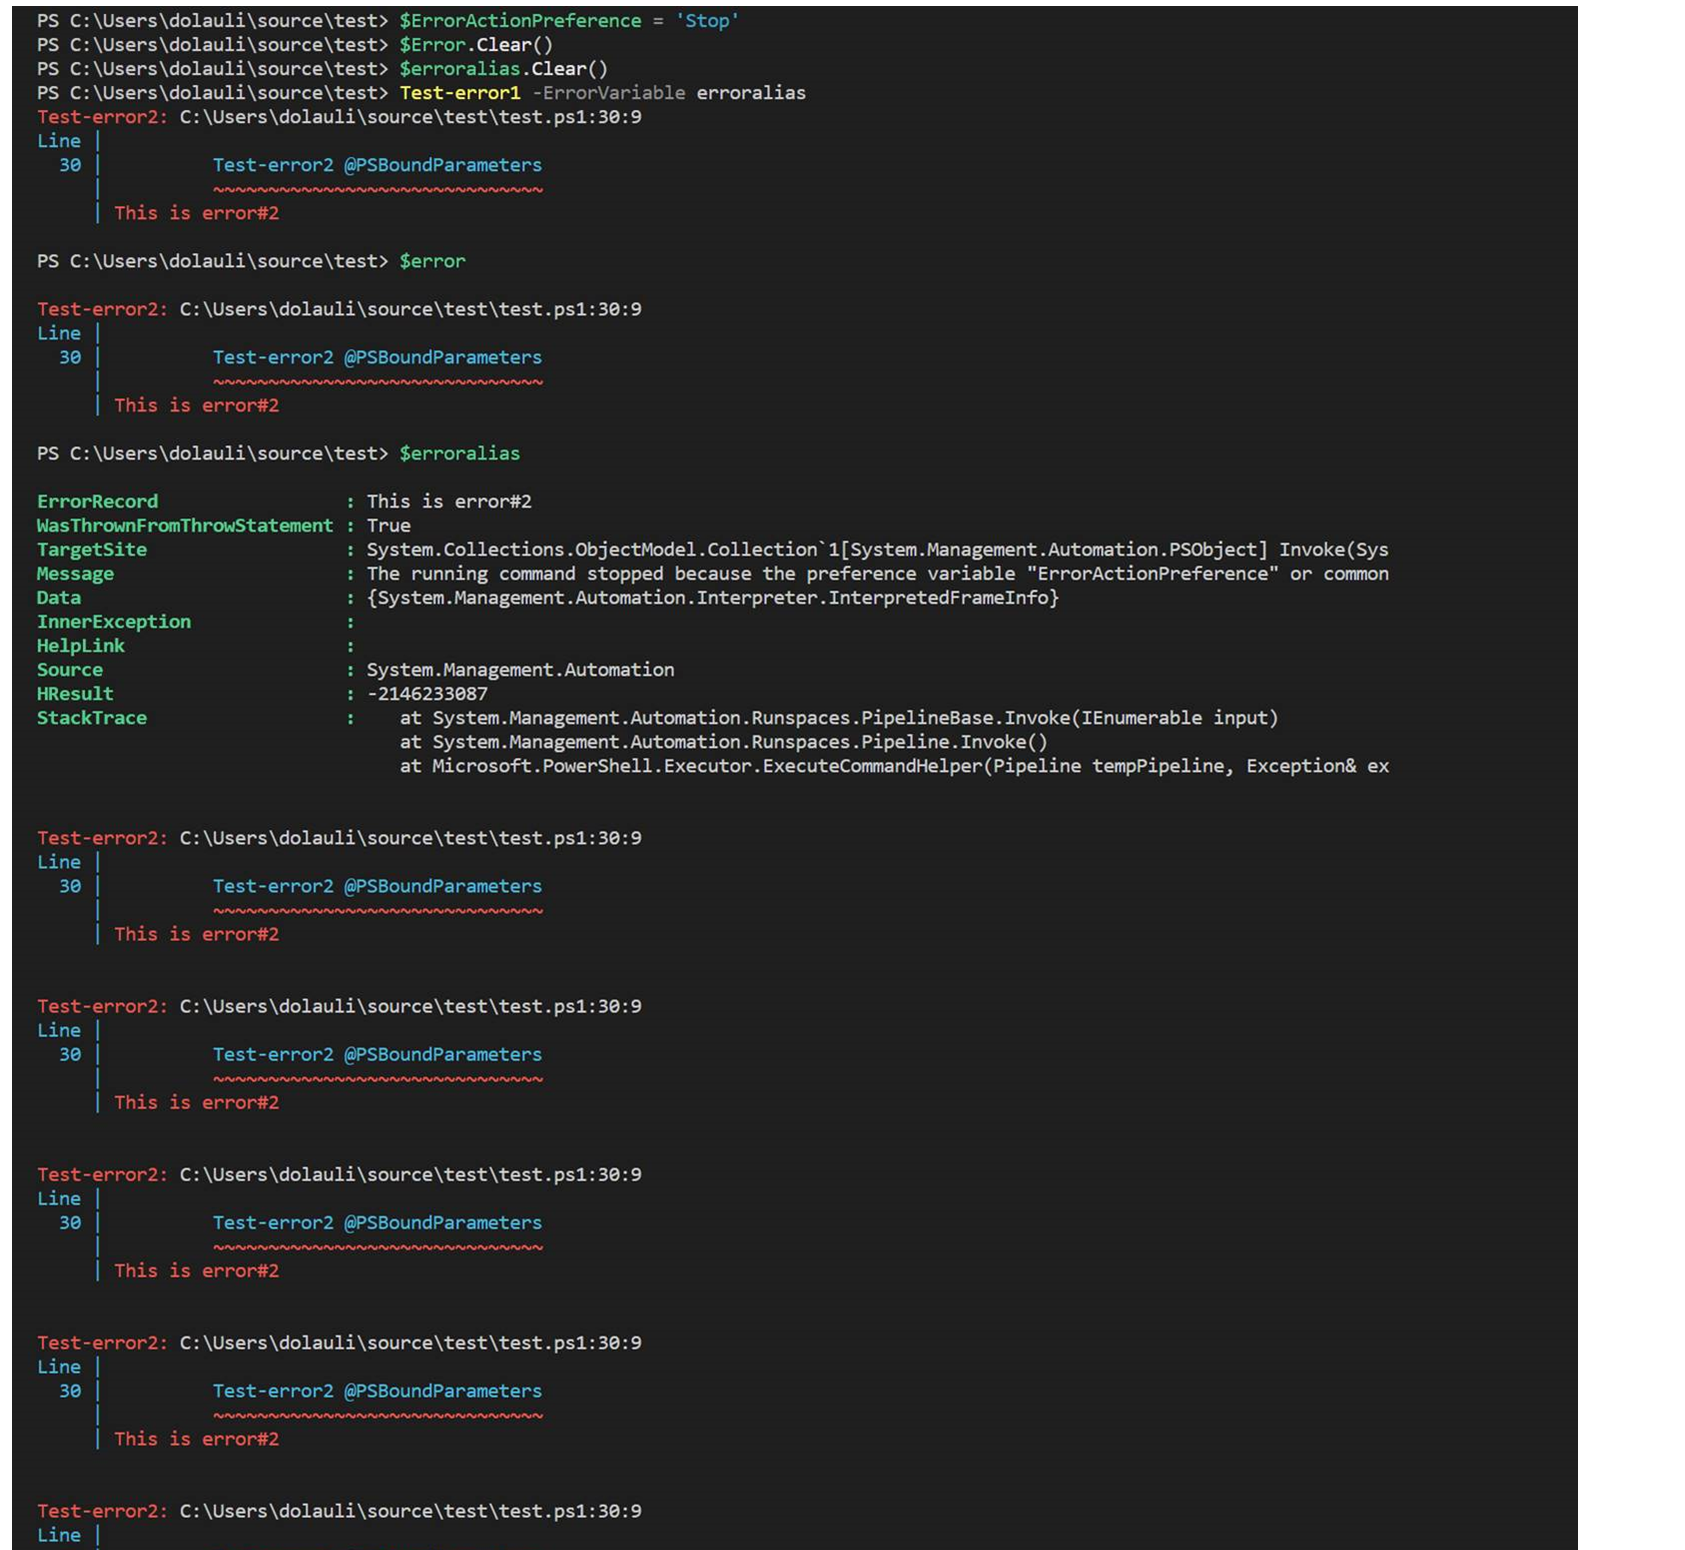Click the System.Management.Automation Source value
The width and height of the screenshot is (1685, 1550).
(x=520, y=669)
